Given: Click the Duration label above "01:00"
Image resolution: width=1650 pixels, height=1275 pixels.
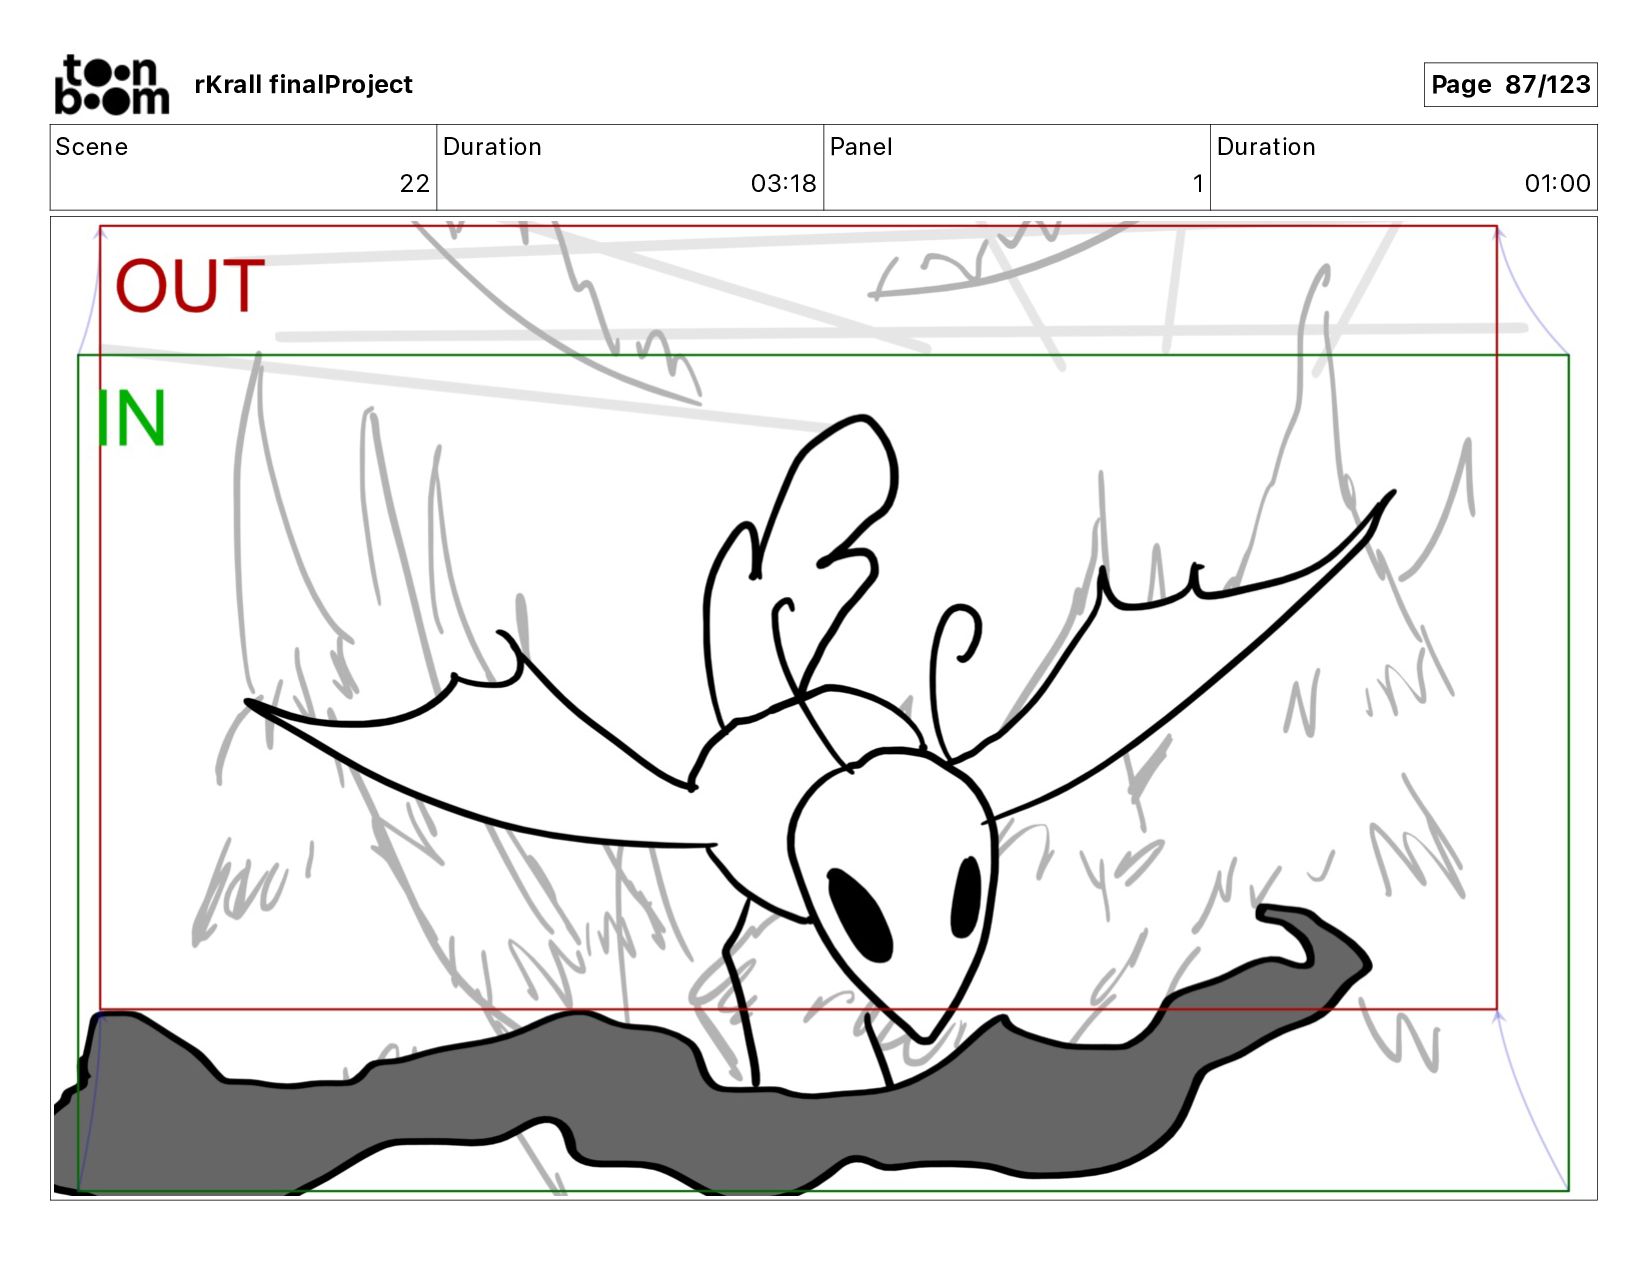Looking at the screenshot, I should pos(1266,147).
